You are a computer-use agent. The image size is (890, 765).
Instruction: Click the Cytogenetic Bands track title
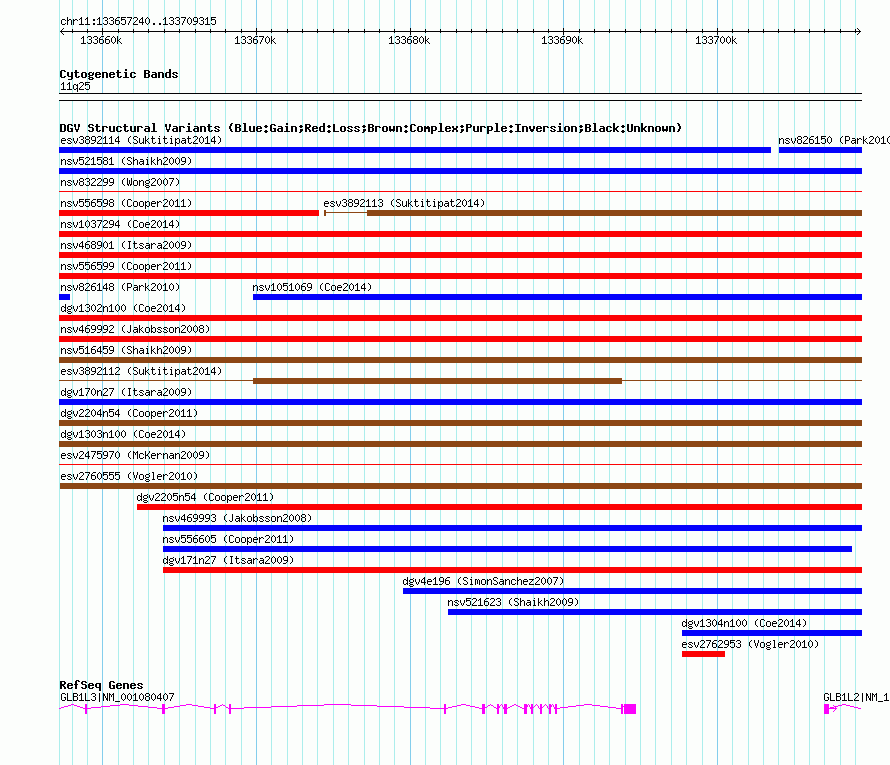tap(119, 74)
